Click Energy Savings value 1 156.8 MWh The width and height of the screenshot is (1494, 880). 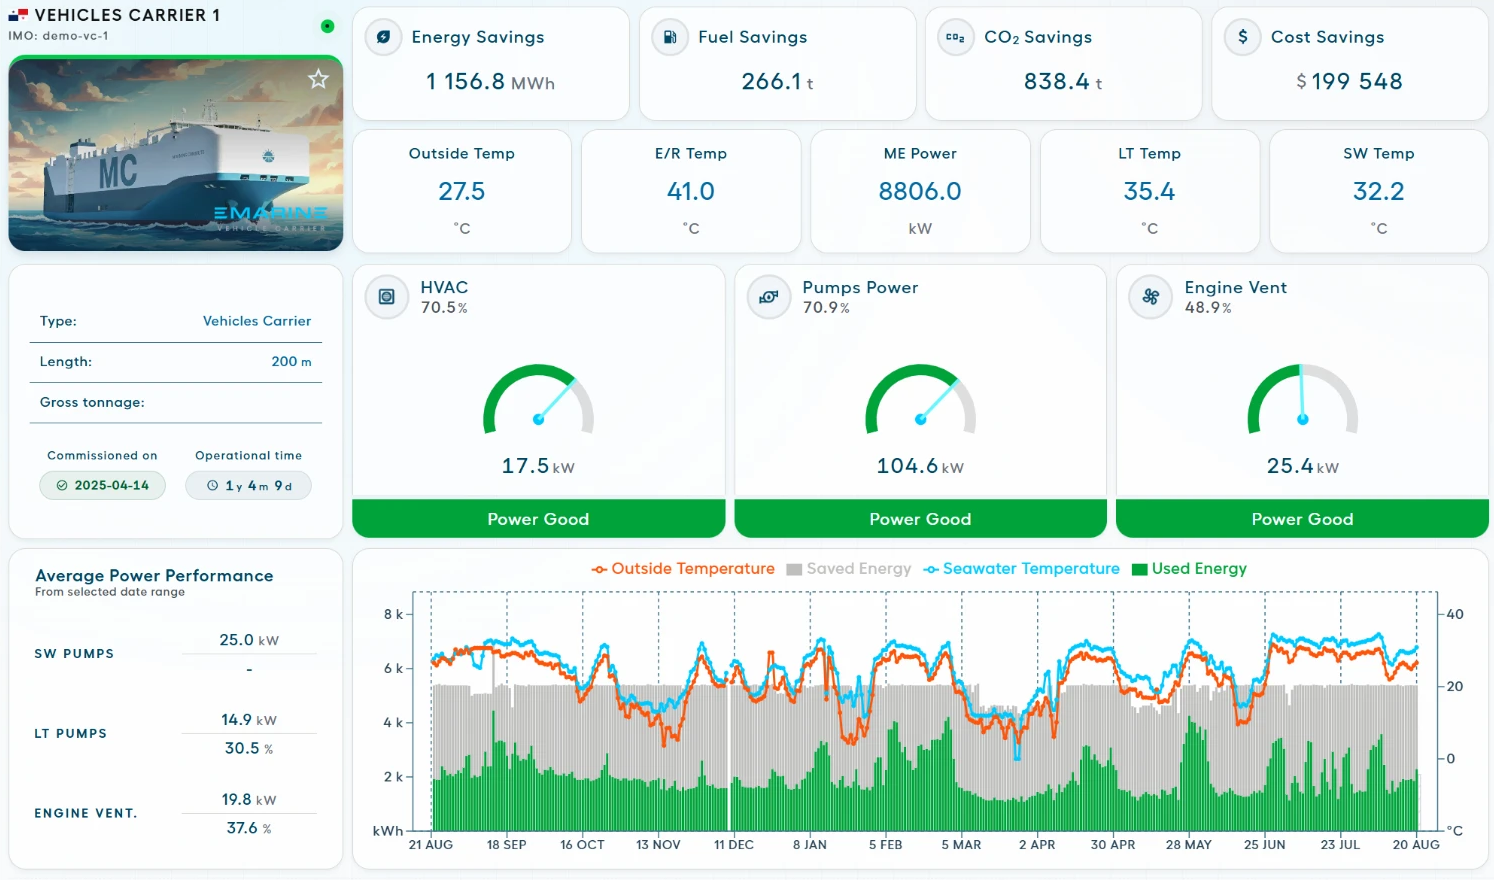coord(490,82)
